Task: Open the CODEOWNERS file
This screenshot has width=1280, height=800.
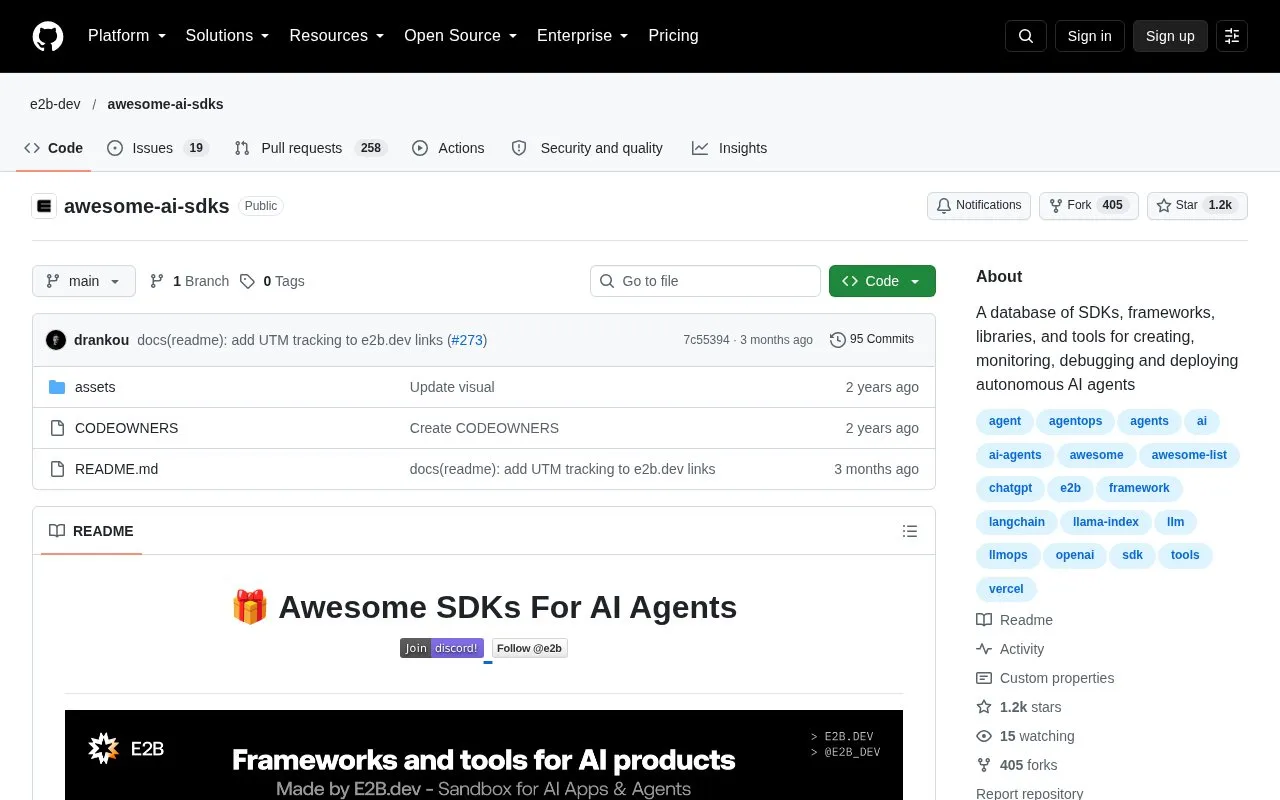Action: pyautogui.click(x=127, y=428)
